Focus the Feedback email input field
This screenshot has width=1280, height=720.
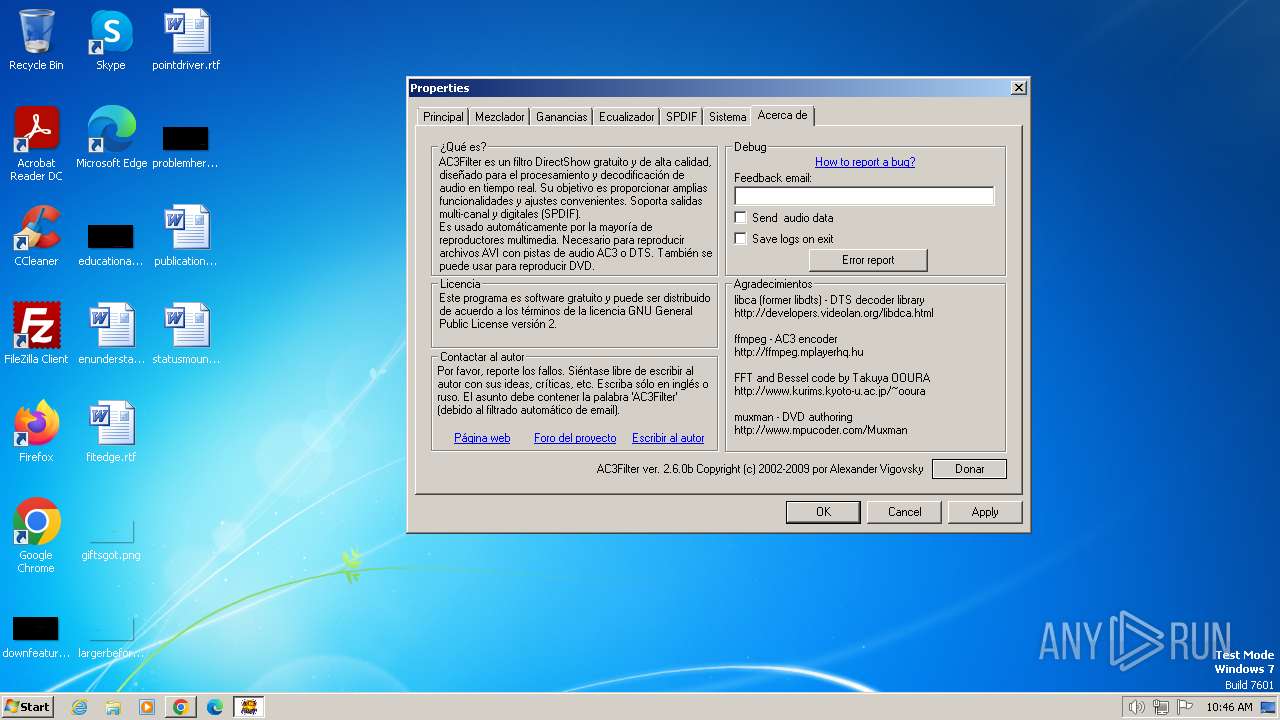pyautogui.click(x=864, y=196)
